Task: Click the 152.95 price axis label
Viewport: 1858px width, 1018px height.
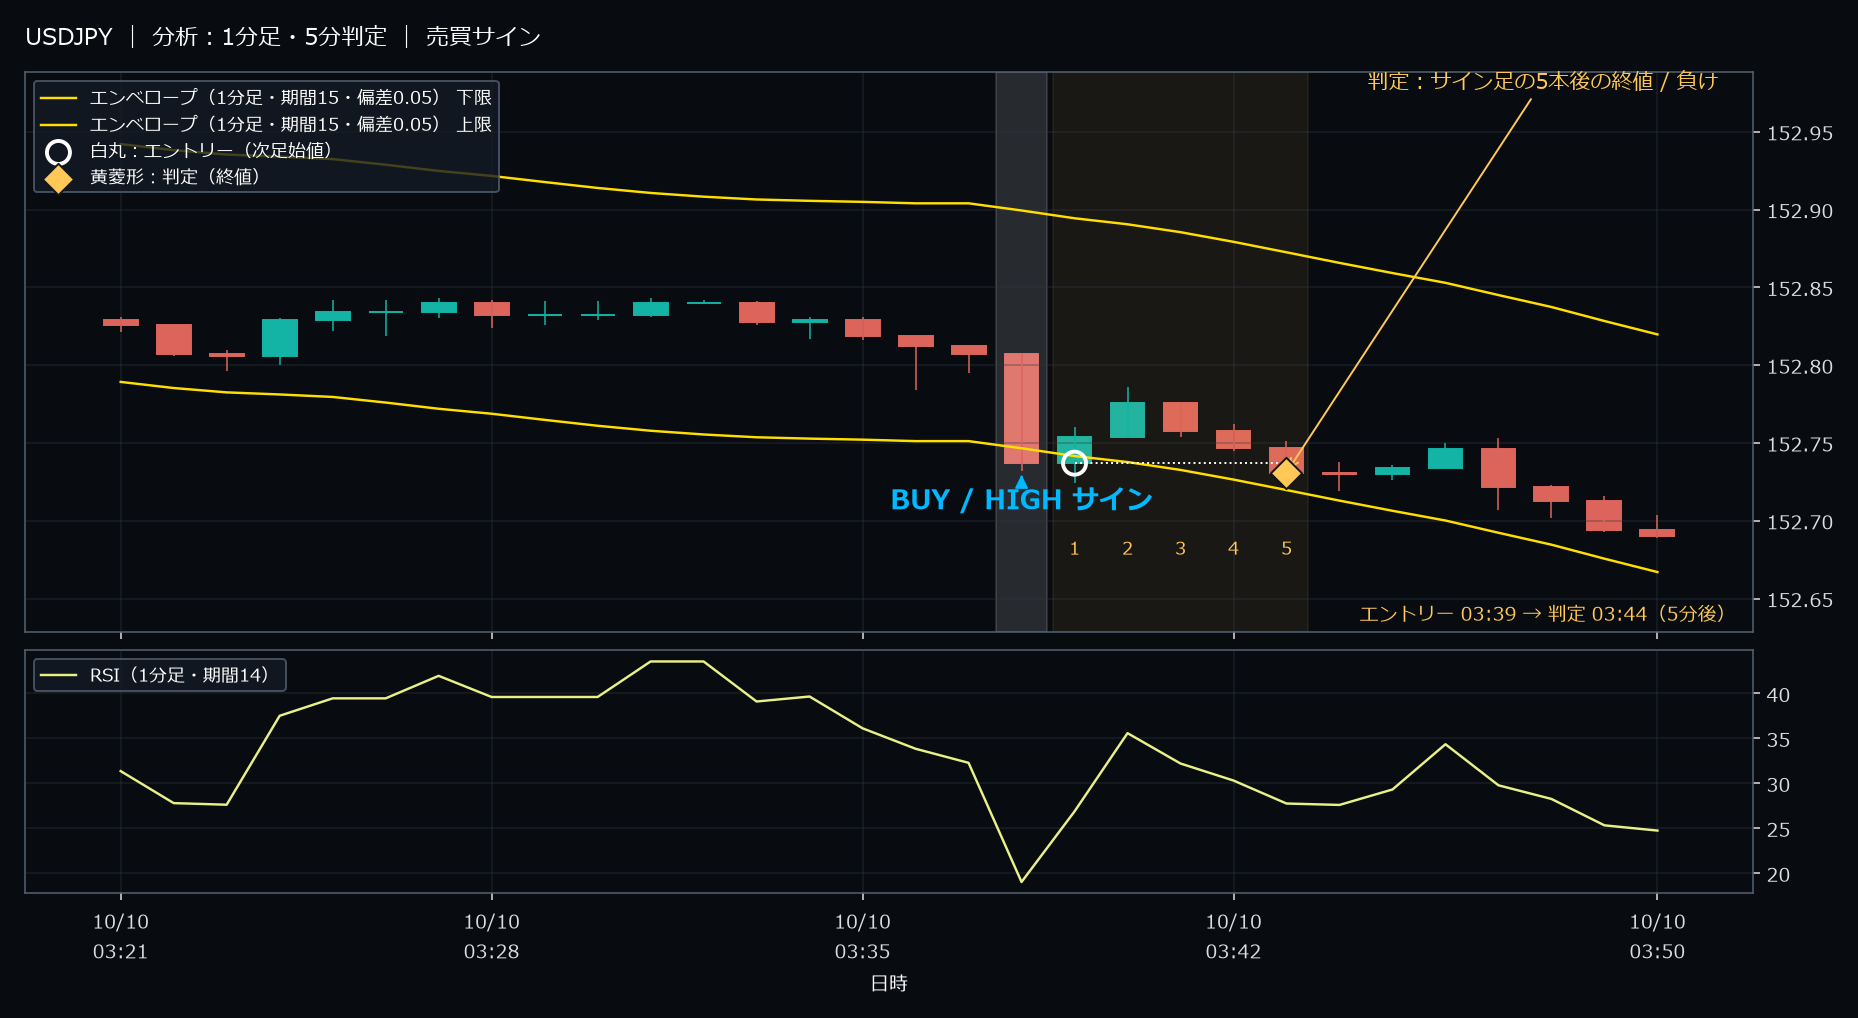Action: point(1800,133)
